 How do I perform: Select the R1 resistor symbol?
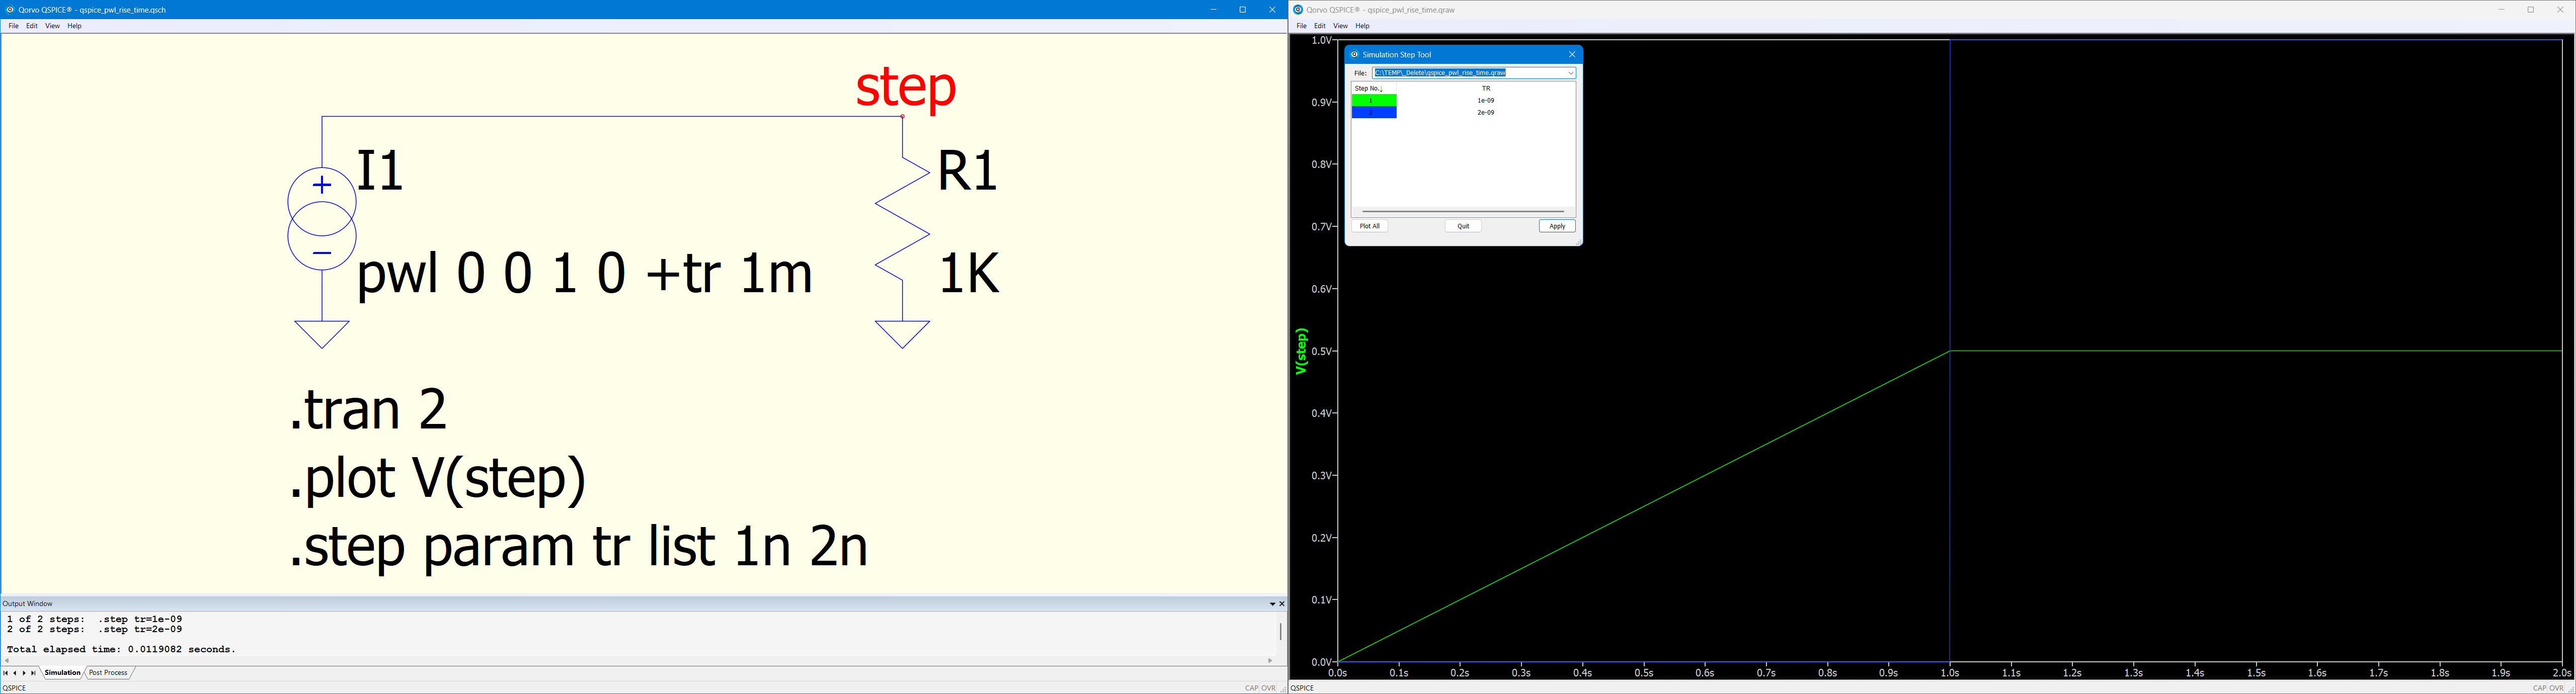pyautogui.click(x=903, y=218)
